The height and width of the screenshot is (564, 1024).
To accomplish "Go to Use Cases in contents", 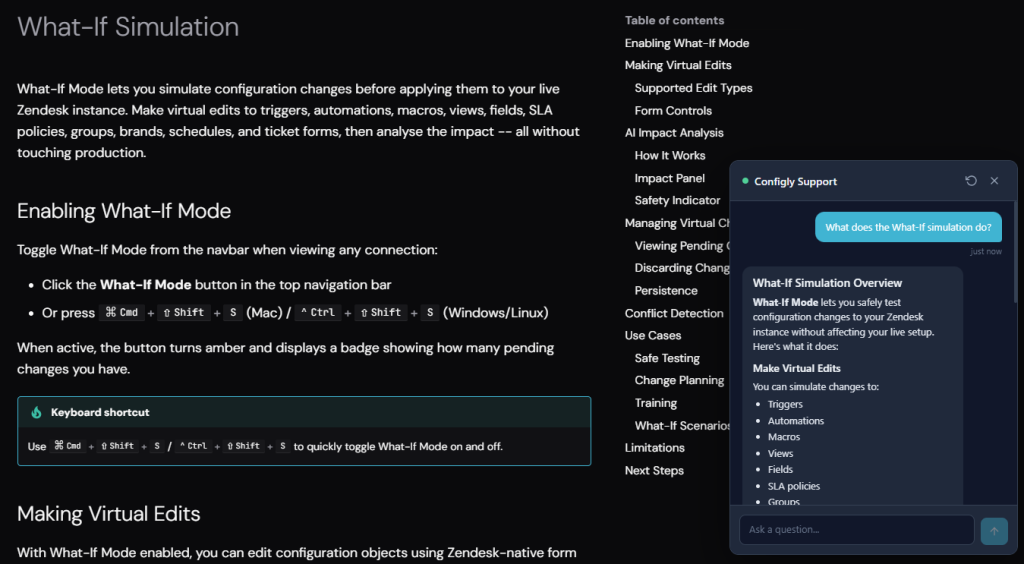I will coord(653,336).
